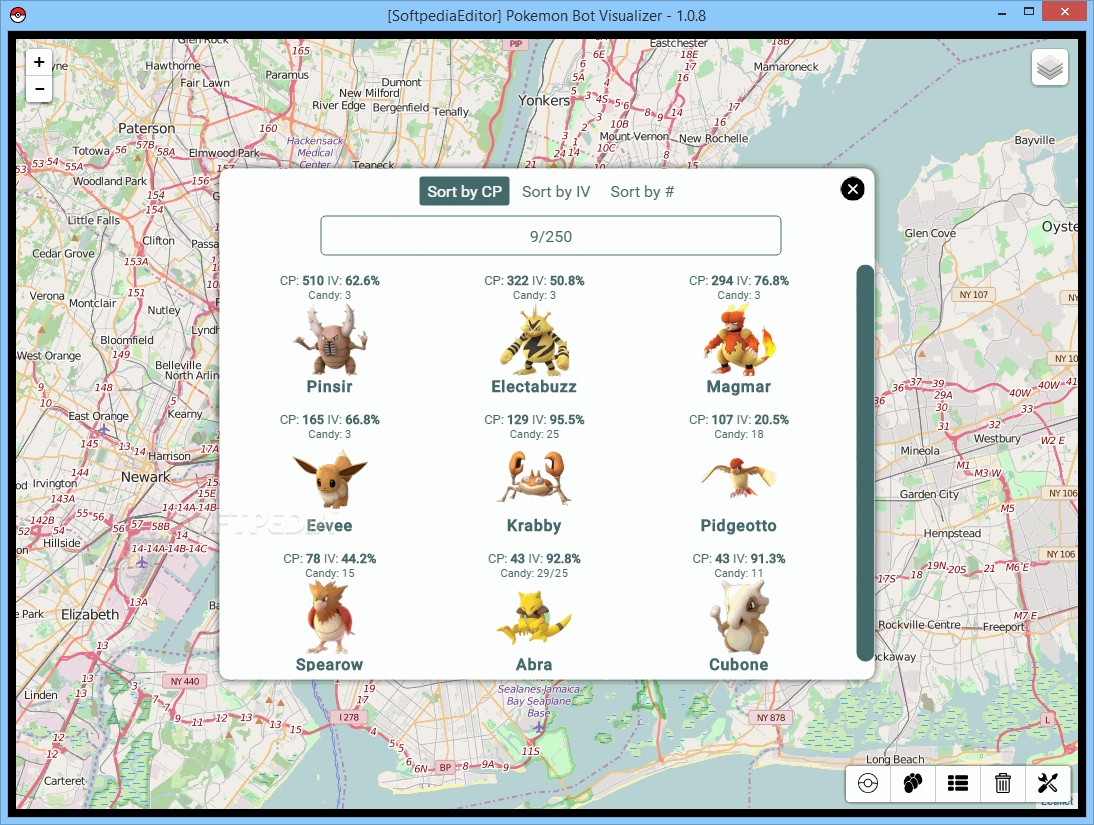This screenshot has width=1094, height=825.
Task: Click the 'CP: 294 IV: 76.8%' text
Action: (x=739, y=281)
